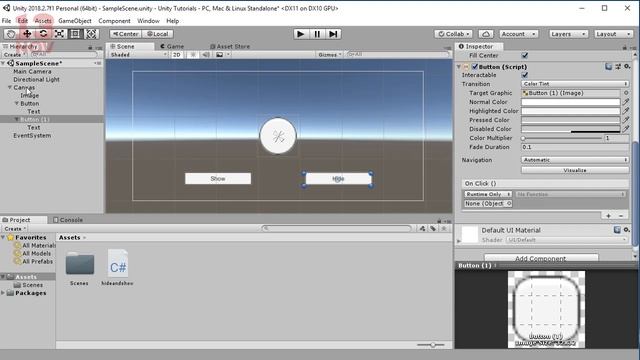Open the Collab button
The height and width of the screenshot is (360, 640).
tap(453, 34)
